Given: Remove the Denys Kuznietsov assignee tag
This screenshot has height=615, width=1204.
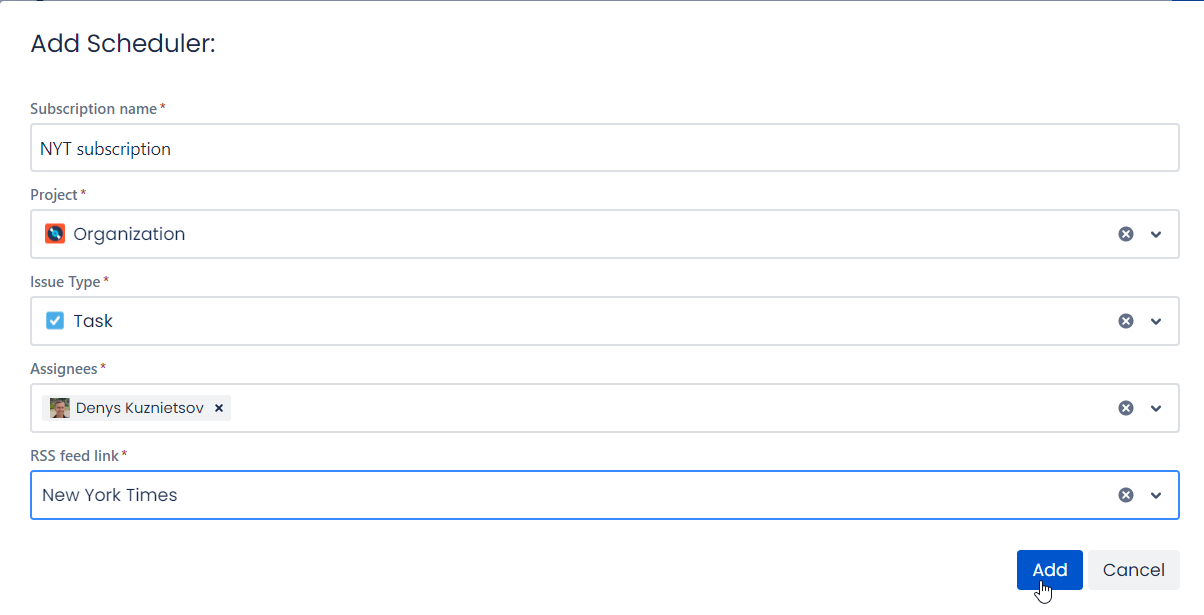Looking at the screenshot, I should (219, 408).
